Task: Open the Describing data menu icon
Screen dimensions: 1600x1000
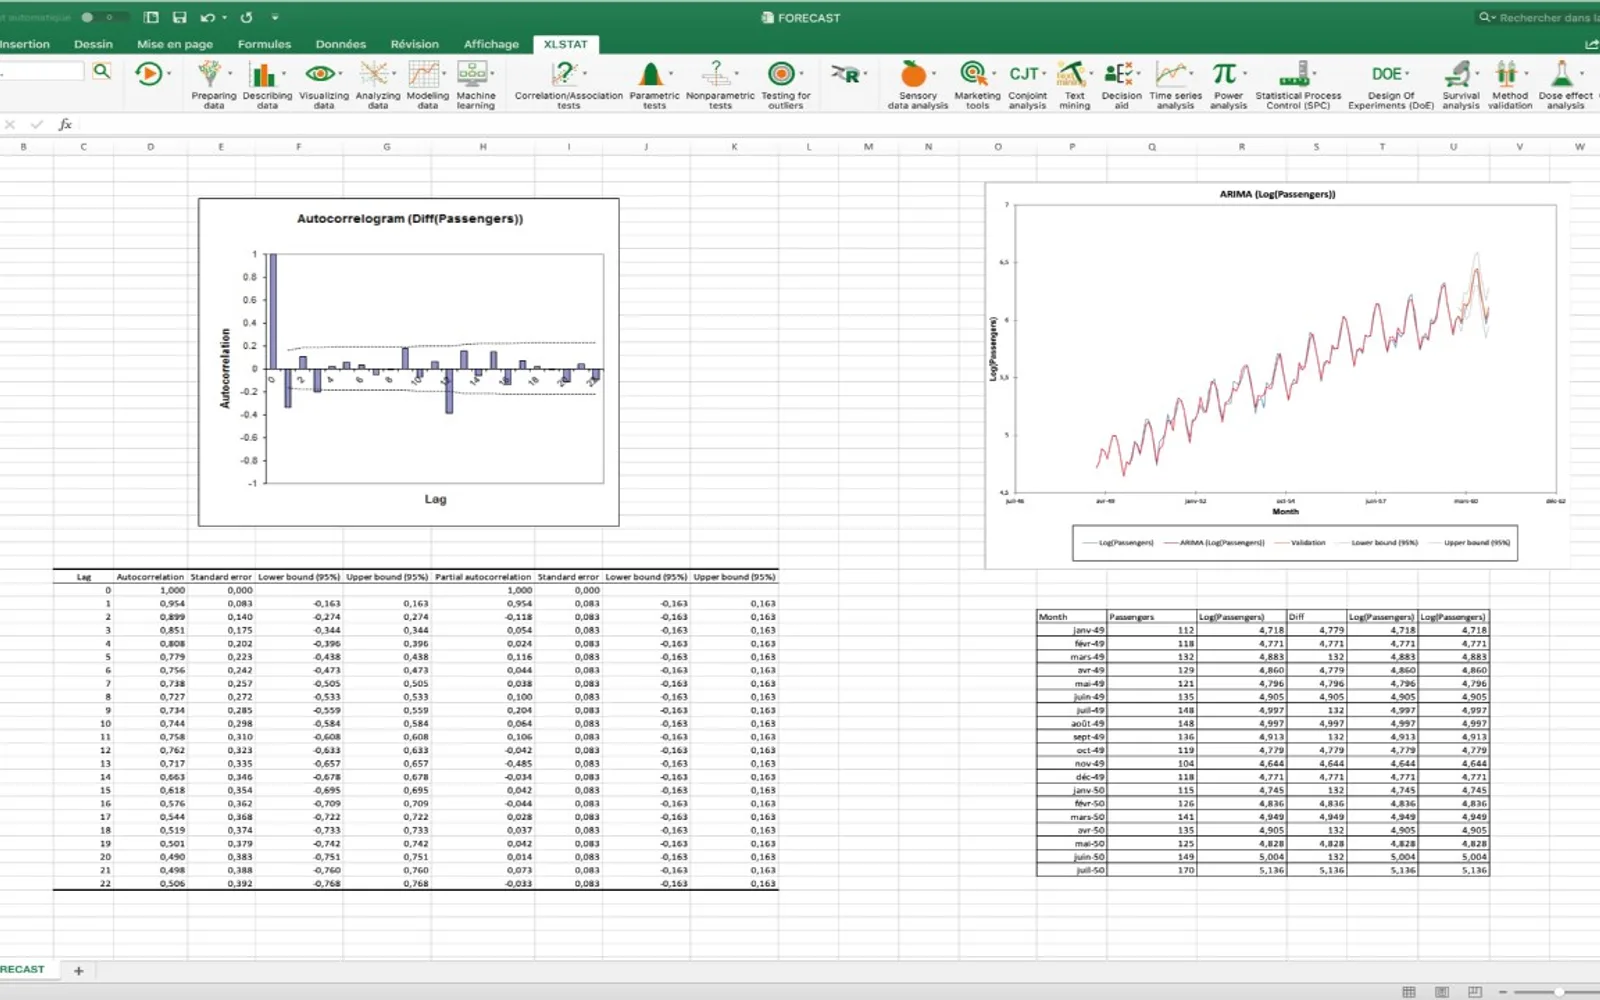Action: [262, 74]
